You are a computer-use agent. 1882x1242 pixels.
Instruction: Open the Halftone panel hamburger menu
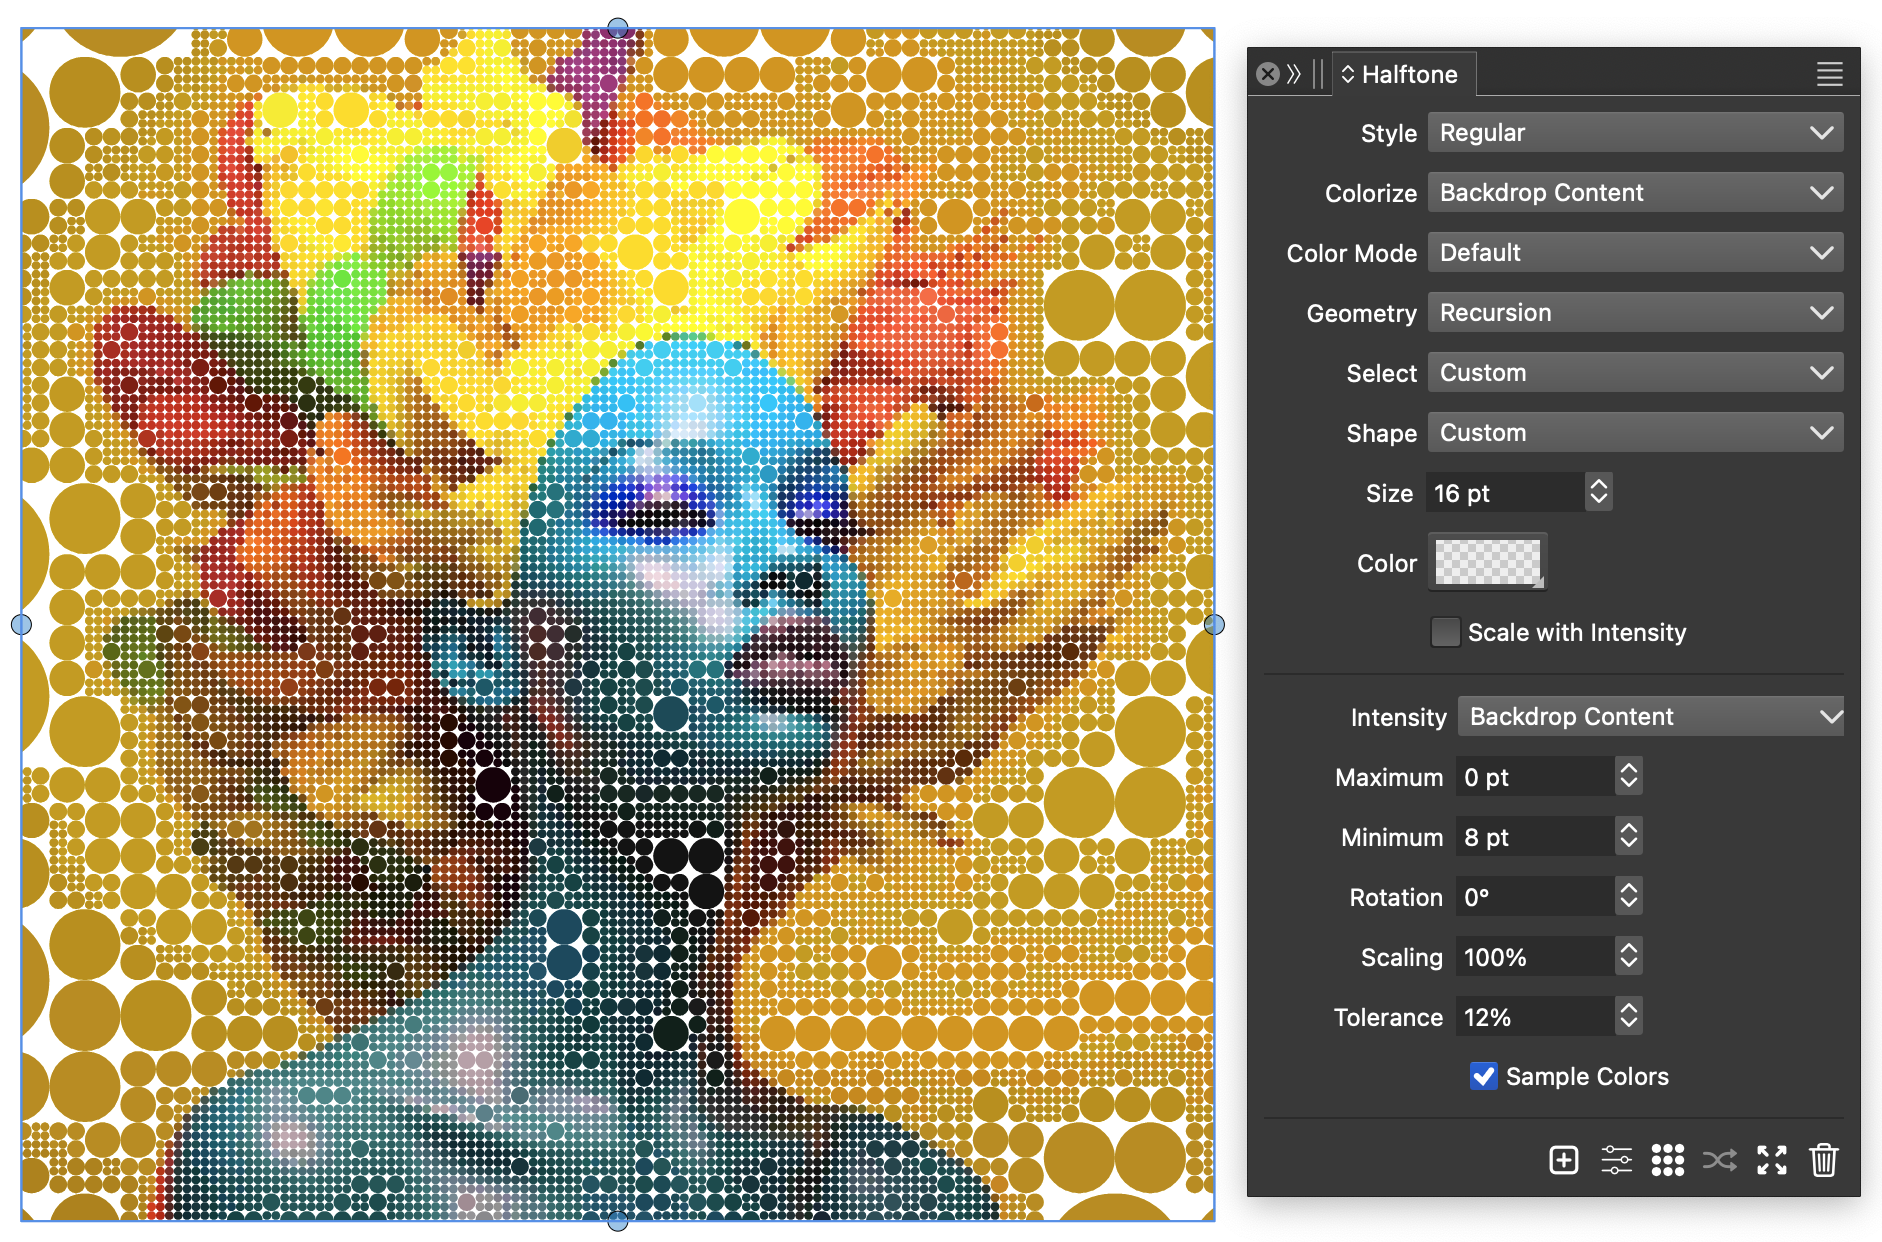pyautogui.click(x=1829, y=74)
